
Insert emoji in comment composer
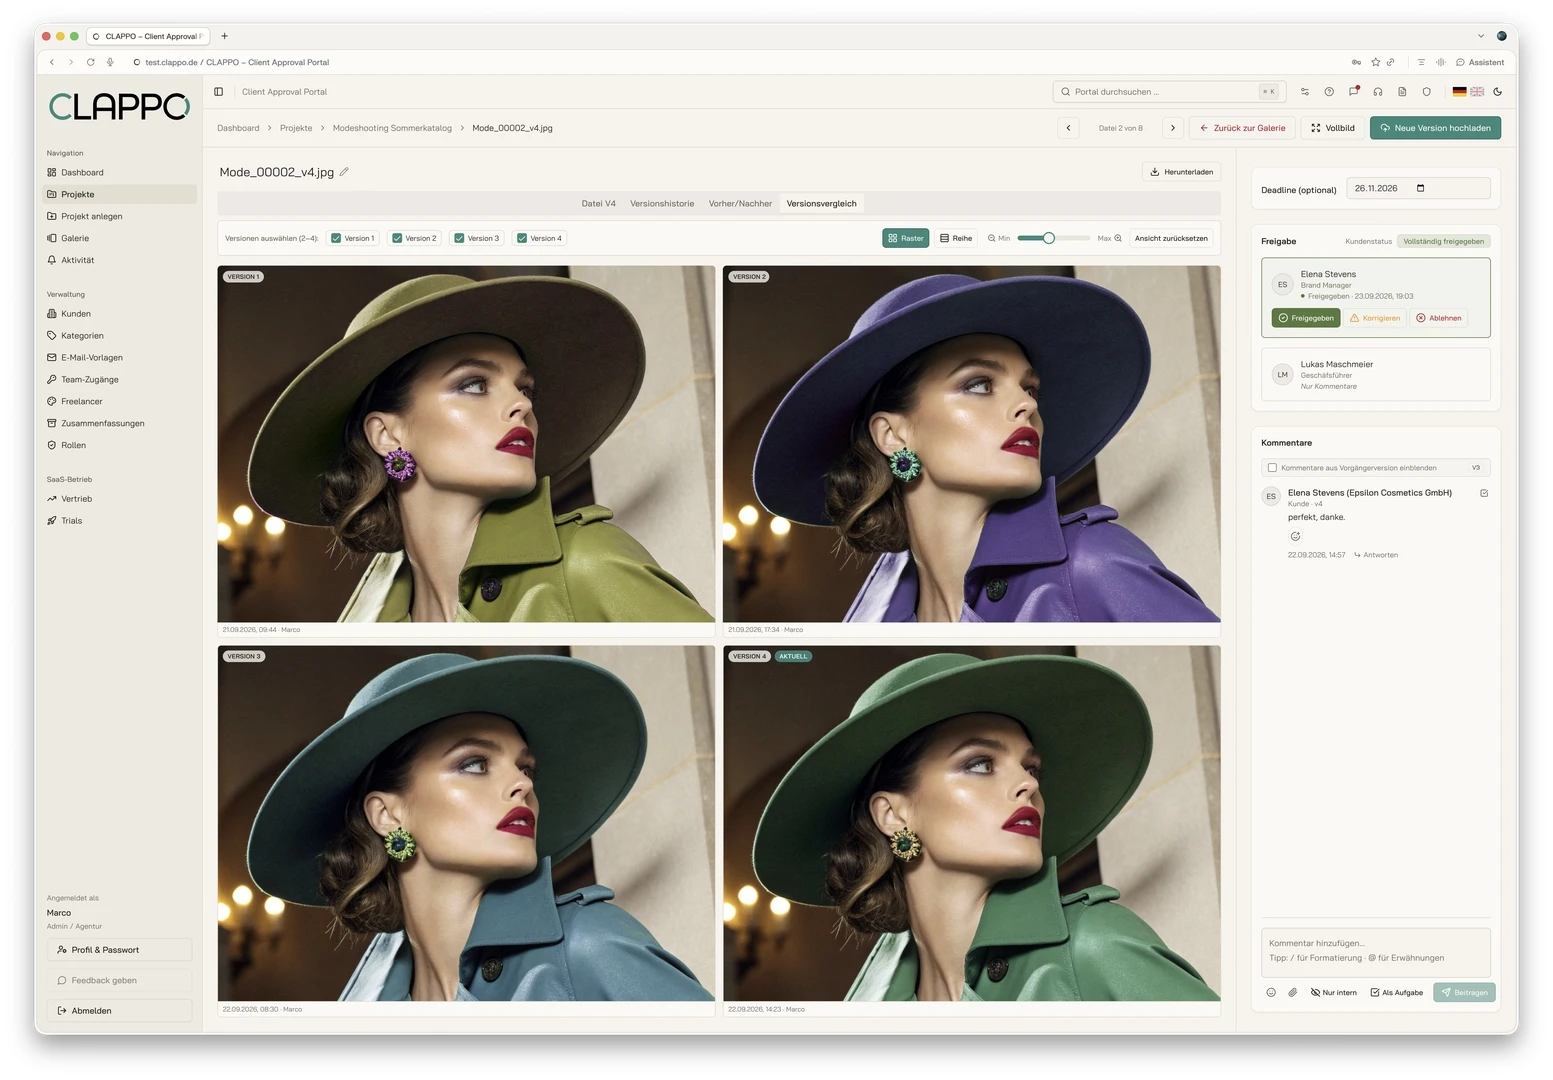(x=1271, y=993)
